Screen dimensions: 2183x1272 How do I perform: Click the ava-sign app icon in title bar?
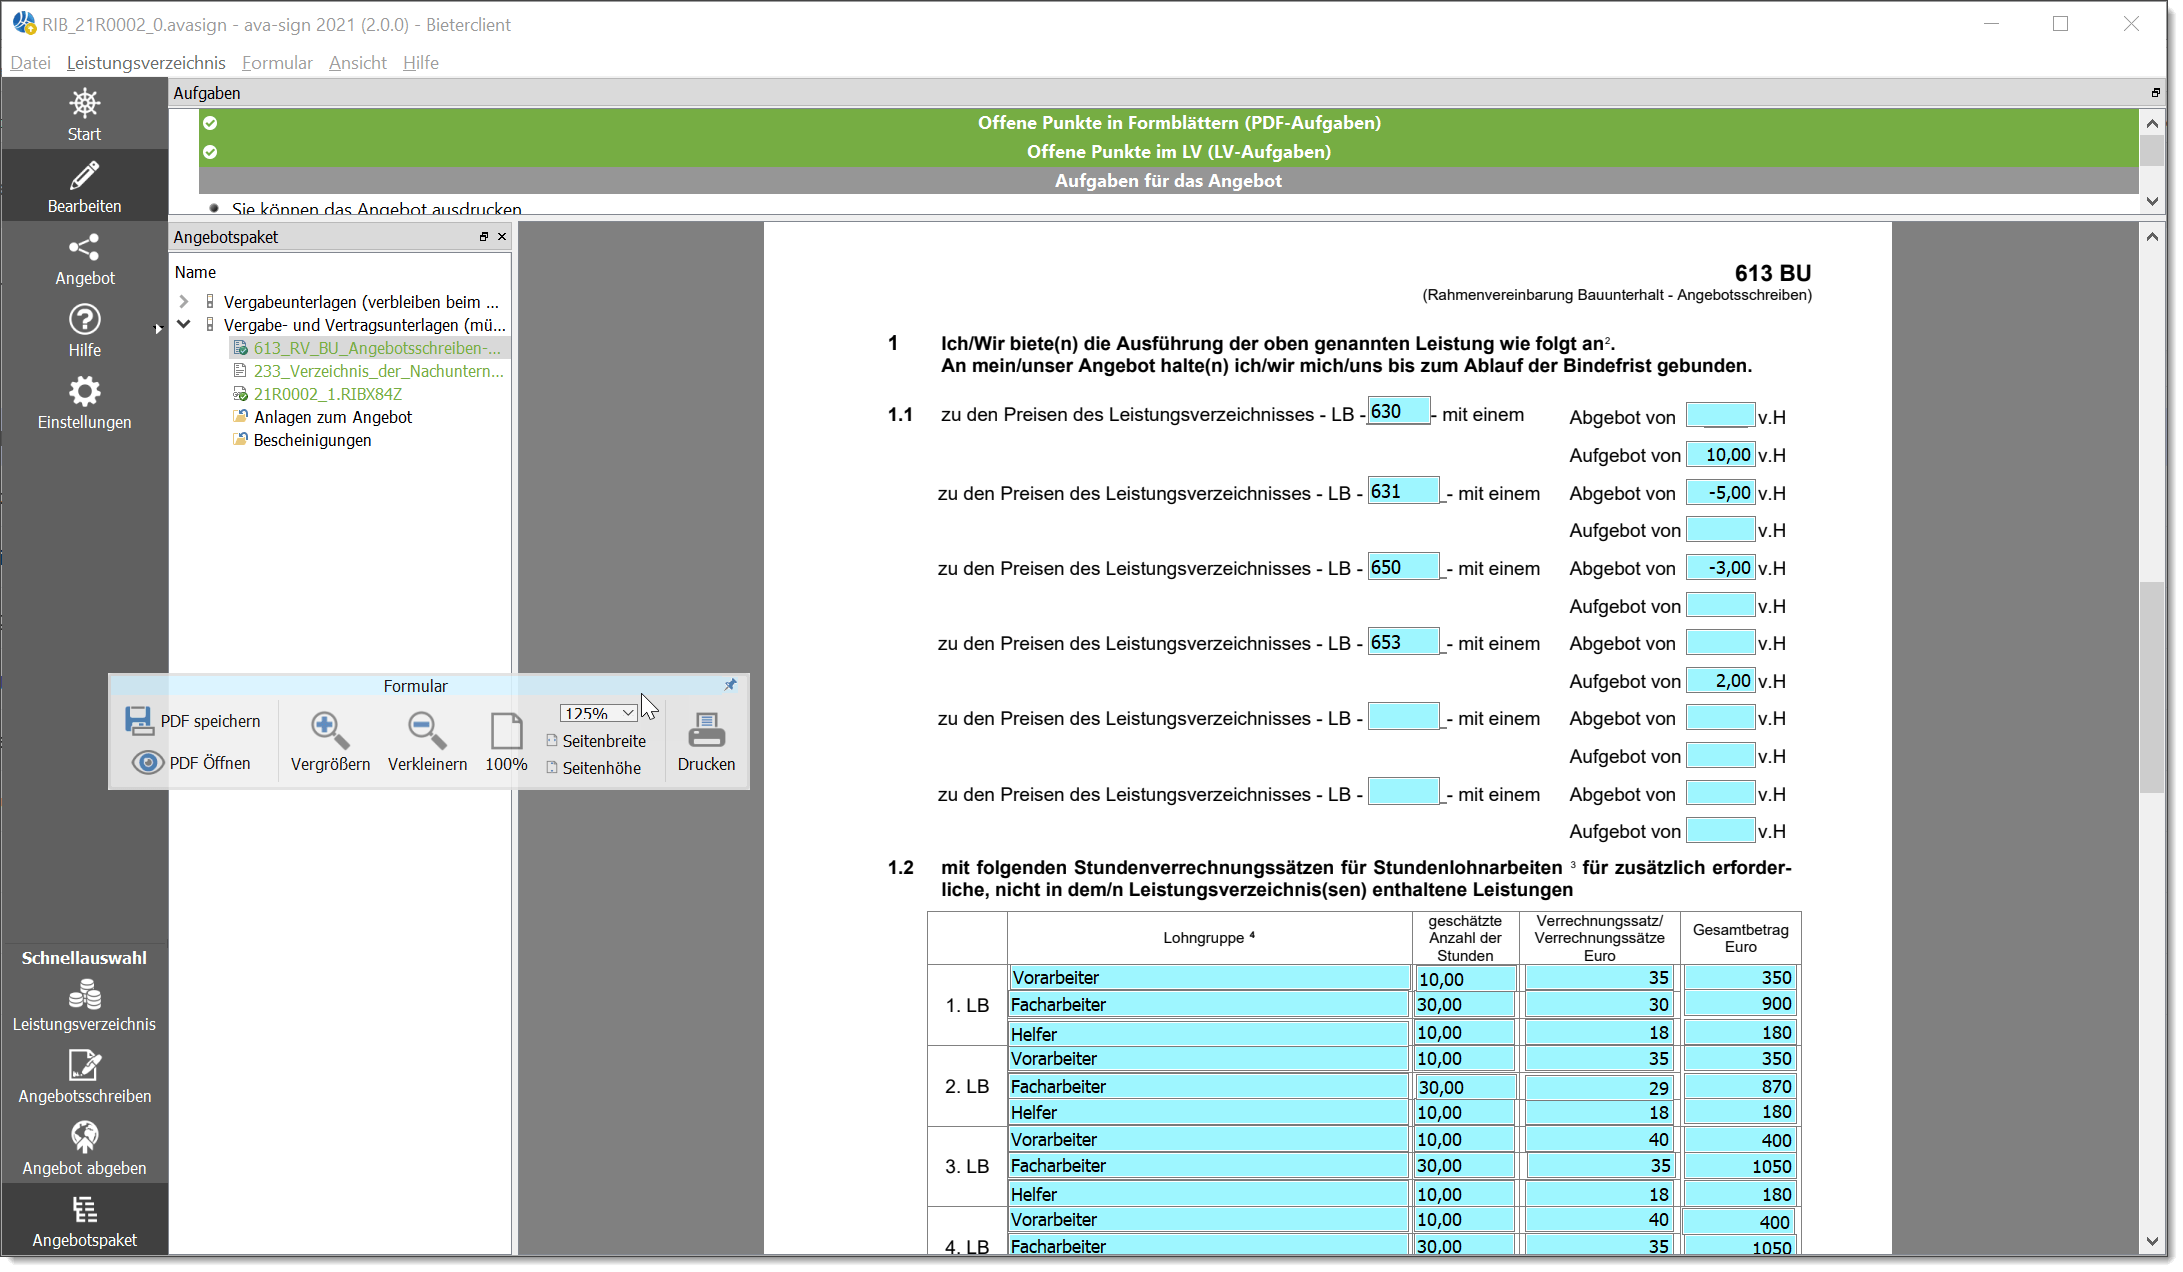click(x=23, y=23)
